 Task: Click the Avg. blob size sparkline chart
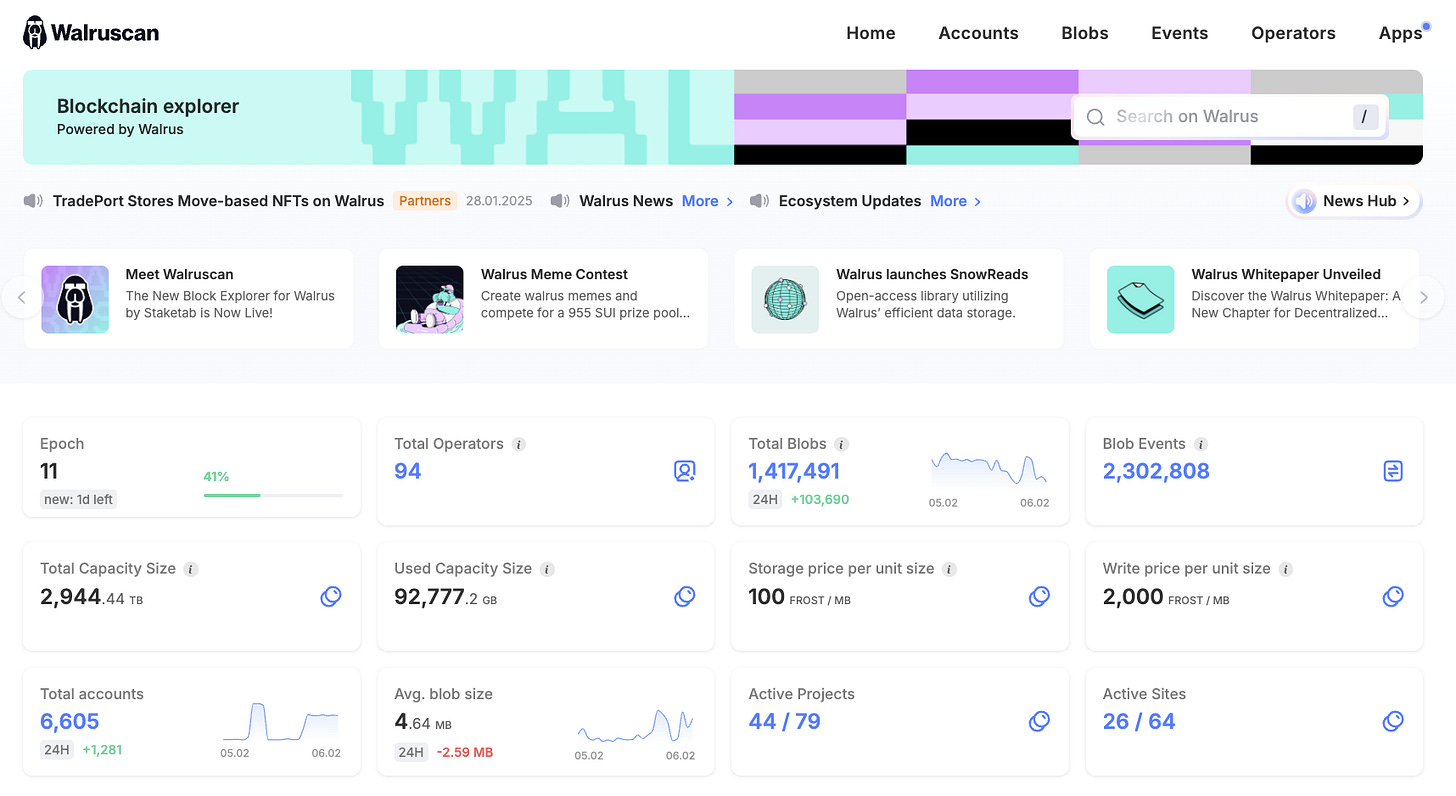point(636,725)
